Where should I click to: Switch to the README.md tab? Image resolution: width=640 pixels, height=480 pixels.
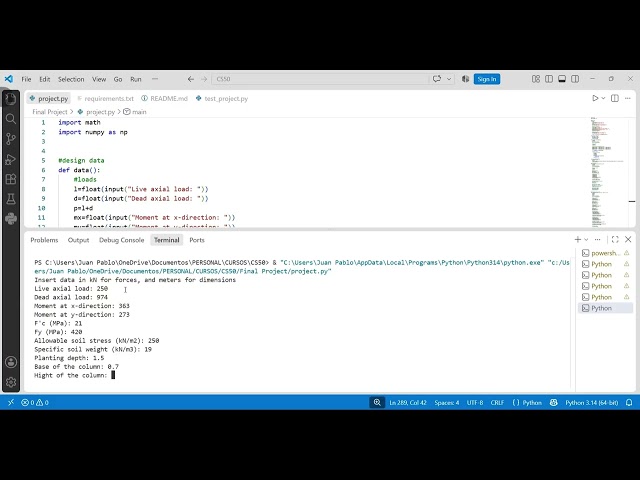click(x=164, y=98)
